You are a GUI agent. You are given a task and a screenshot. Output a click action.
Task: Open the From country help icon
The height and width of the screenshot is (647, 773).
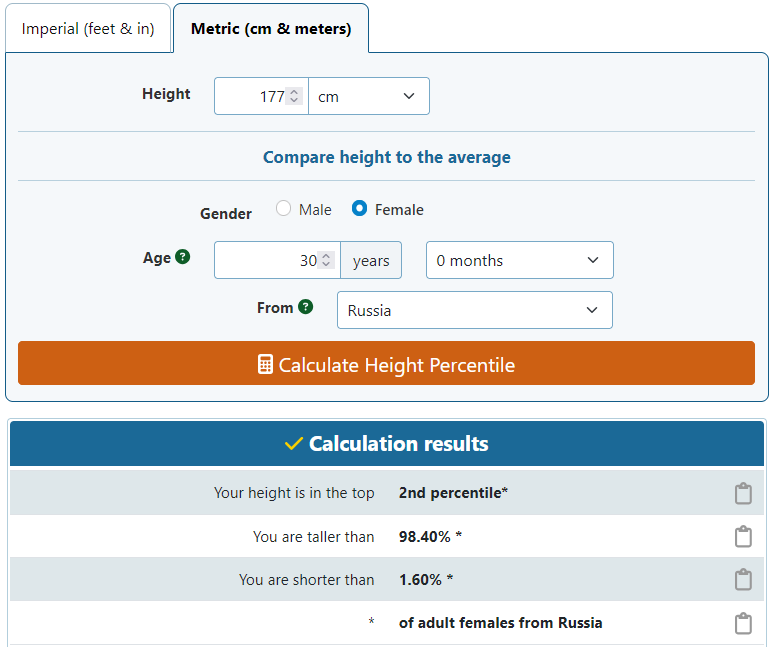point(306,307)
